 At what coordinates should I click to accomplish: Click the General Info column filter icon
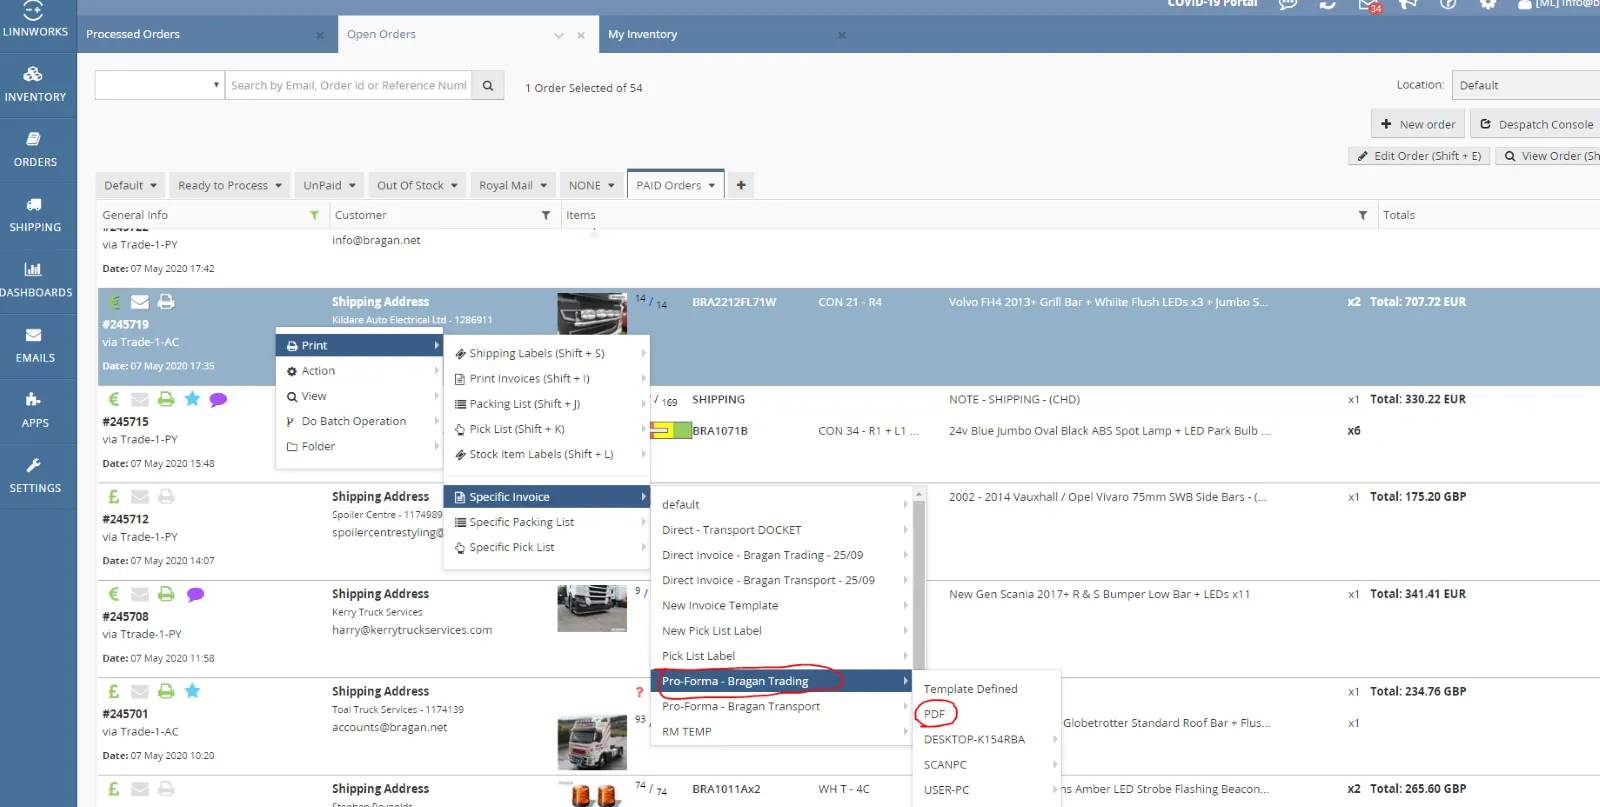[x=314, y=215]
